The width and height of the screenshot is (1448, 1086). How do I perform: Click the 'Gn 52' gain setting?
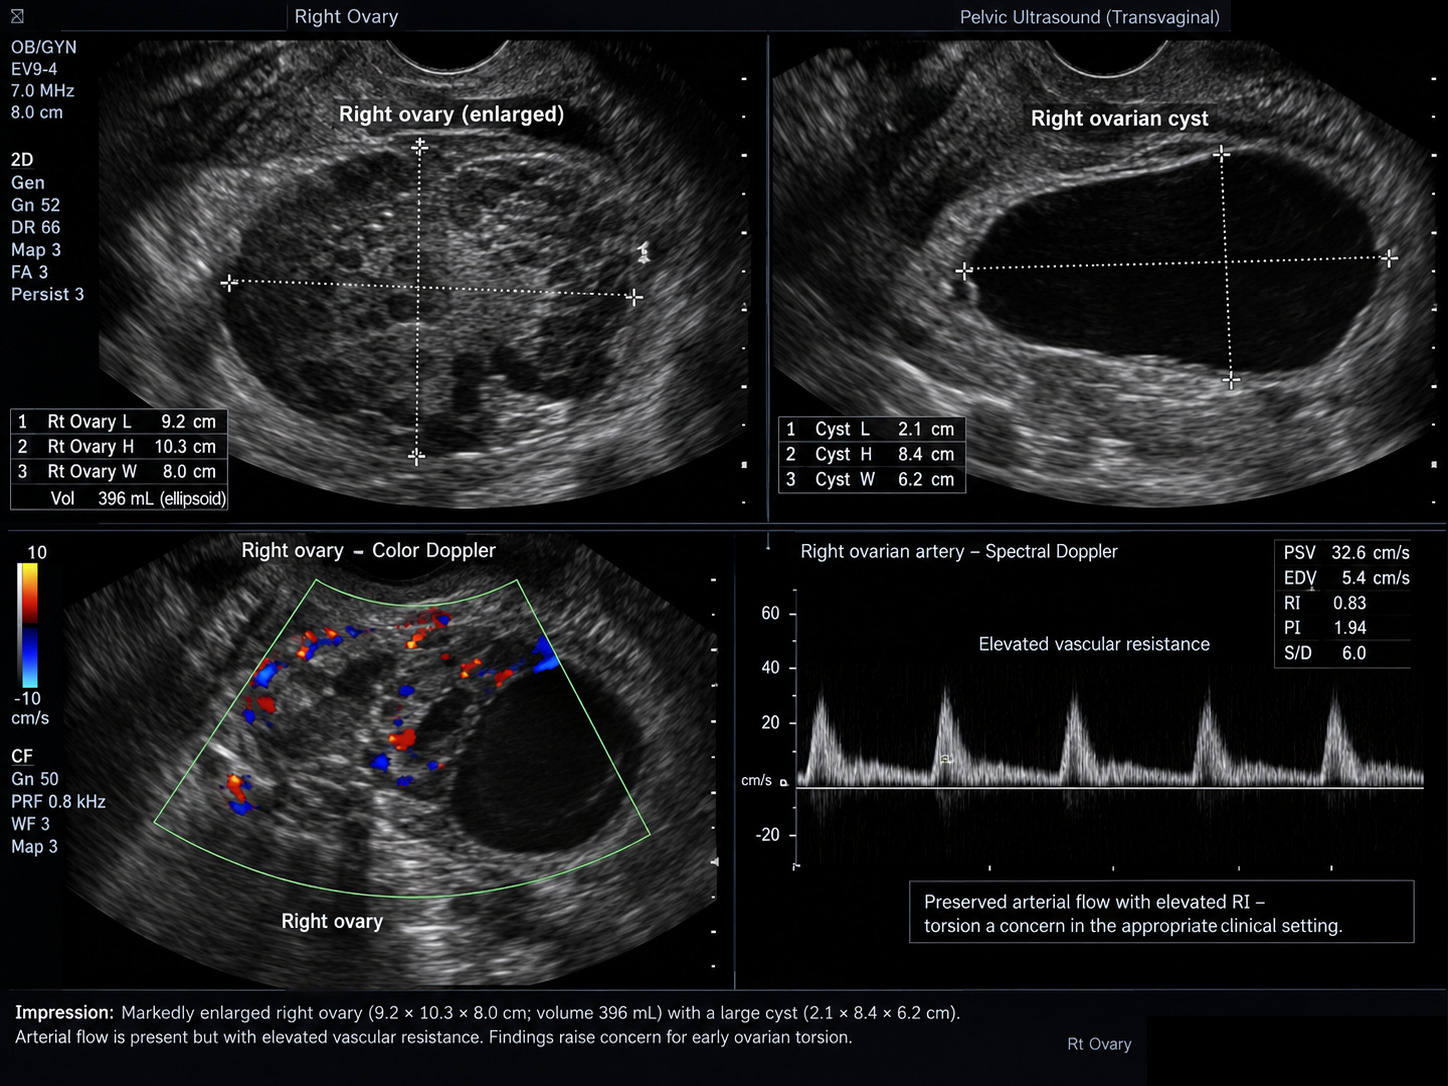(35, 205)
